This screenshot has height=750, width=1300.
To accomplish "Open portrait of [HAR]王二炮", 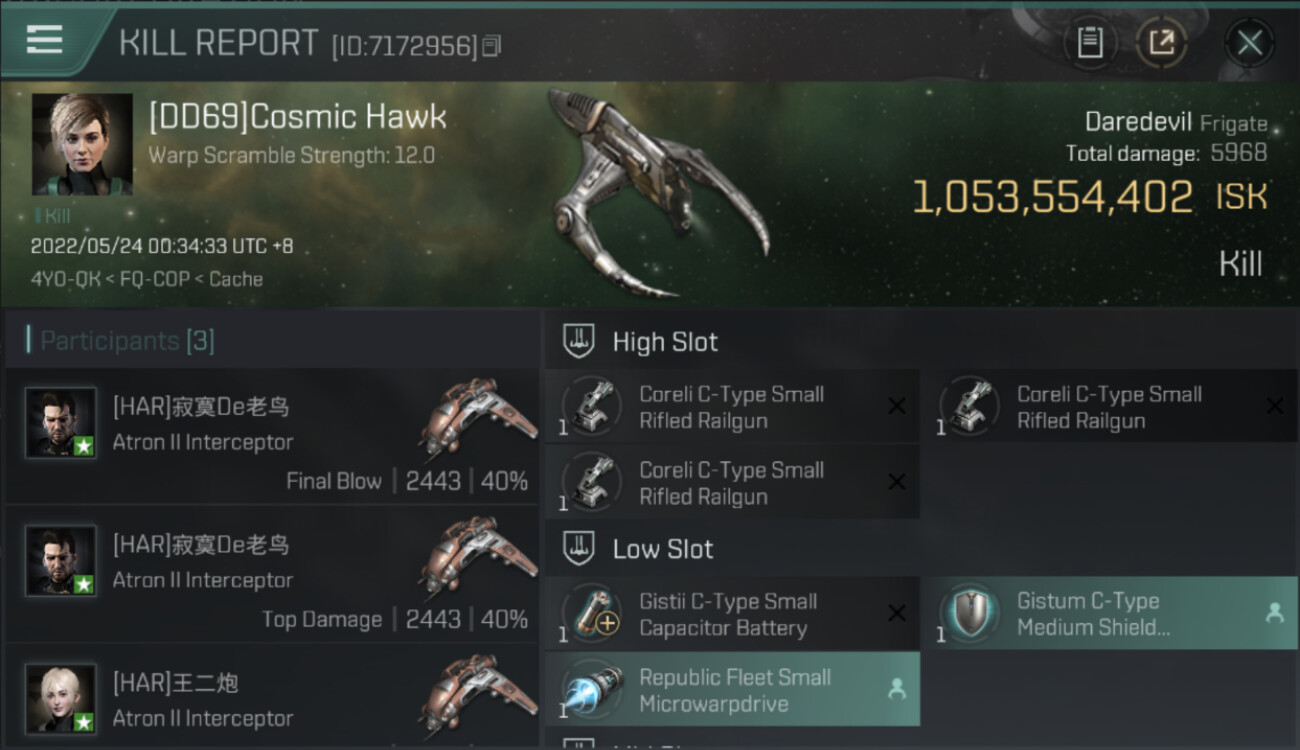I will click(61, 699).
